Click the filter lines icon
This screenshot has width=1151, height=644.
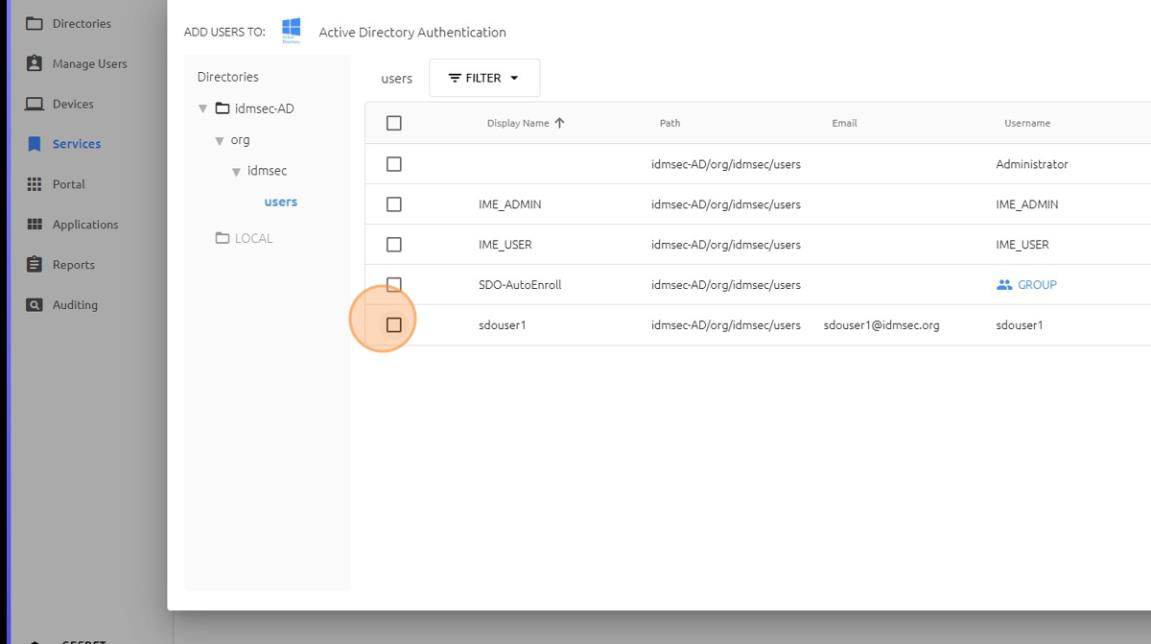[454, 78]
